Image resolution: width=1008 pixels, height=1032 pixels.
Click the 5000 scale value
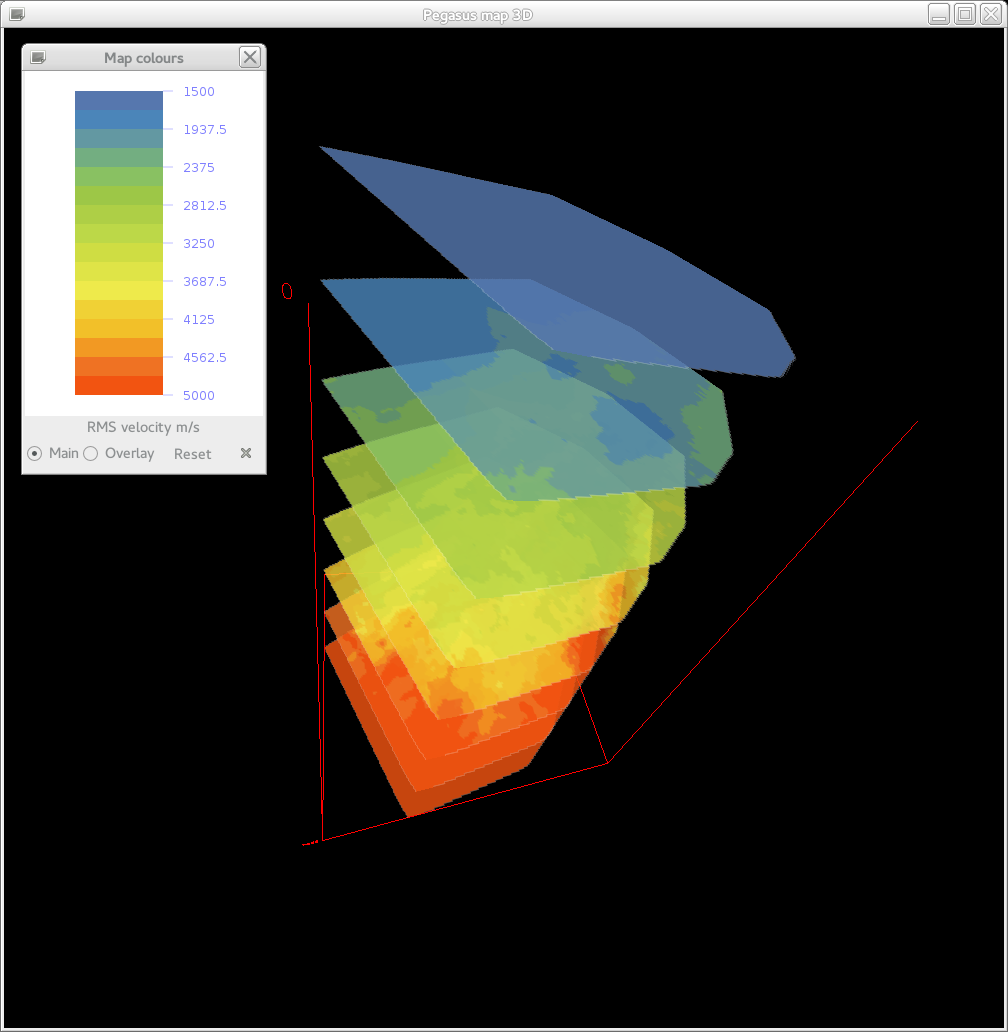(x=199, y=396)
